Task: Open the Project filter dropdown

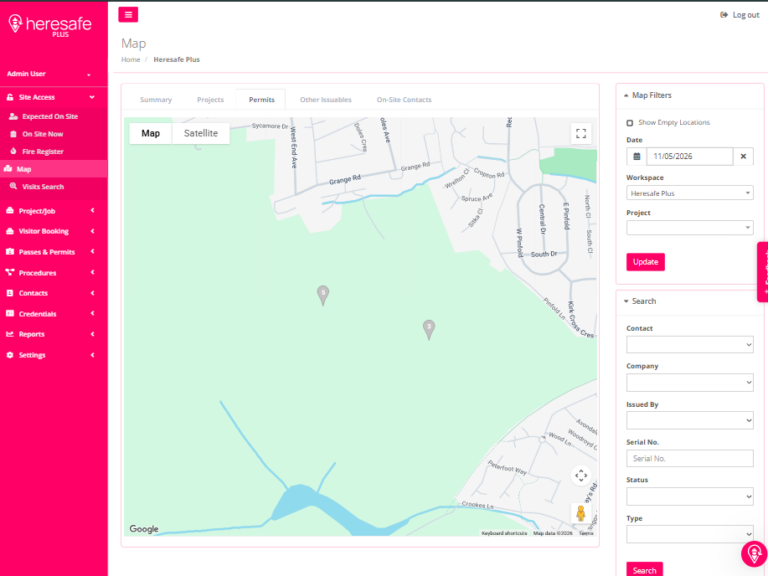Action: point(690,228)
